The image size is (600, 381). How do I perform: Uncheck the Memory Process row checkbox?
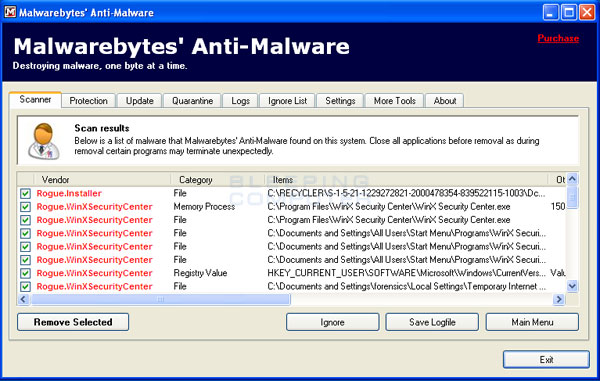coord(25,207)
